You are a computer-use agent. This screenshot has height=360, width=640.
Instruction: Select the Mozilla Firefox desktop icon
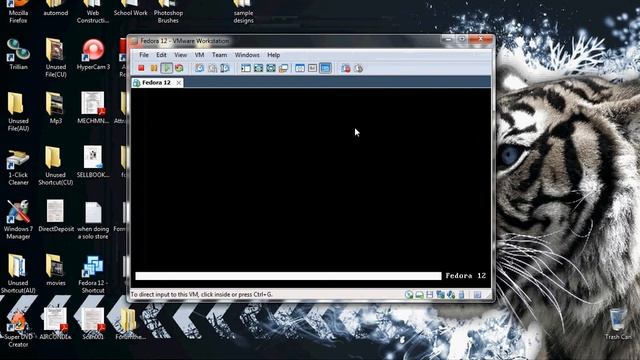click(x=18, y=11)
